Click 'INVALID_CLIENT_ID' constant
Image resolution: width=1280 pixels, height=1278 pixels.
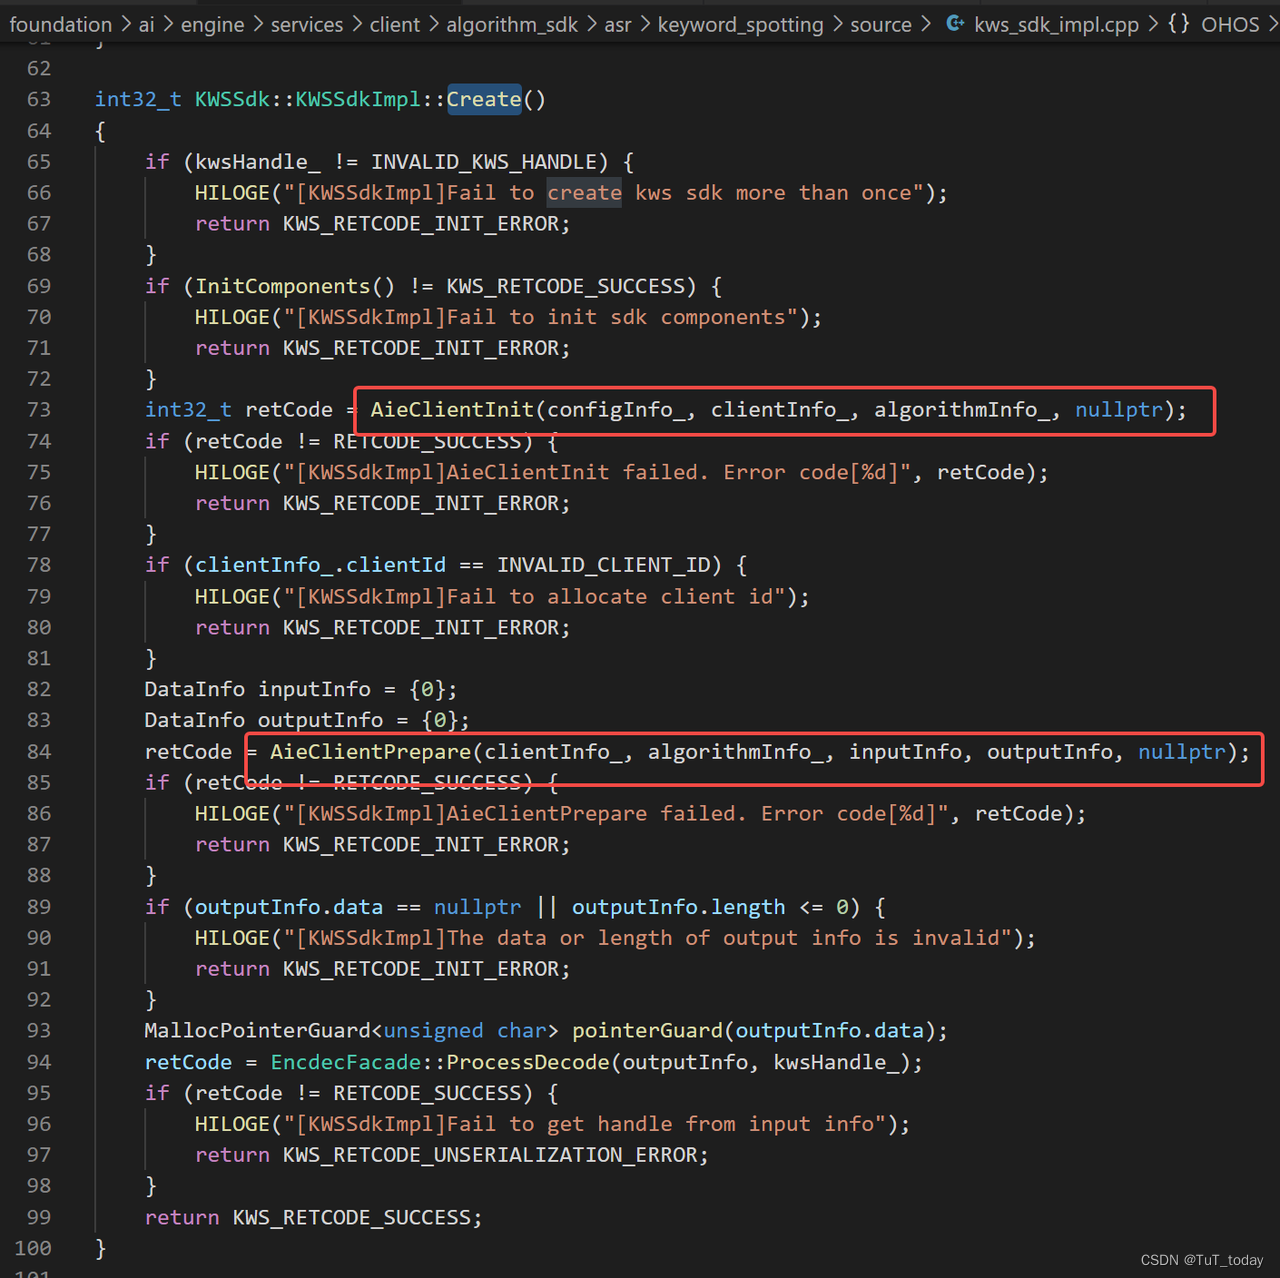point(604,565)
